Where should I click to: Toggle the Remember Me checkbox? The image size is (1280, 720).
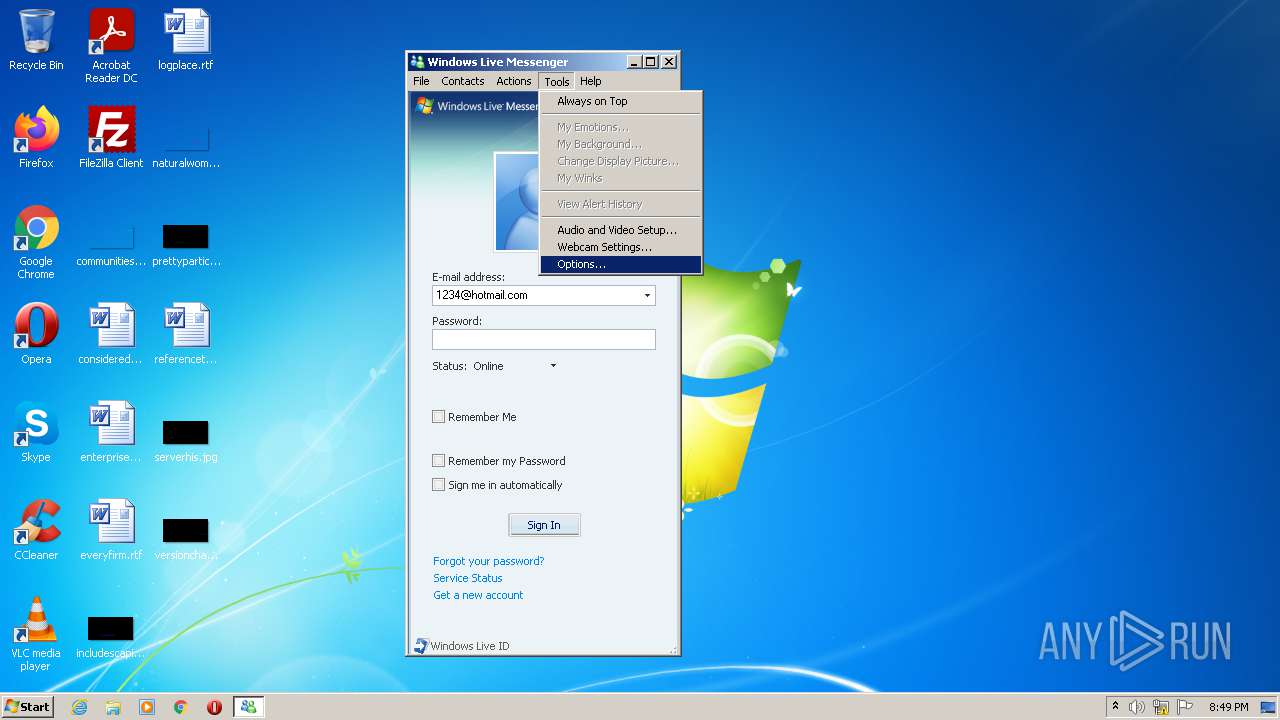pyautogui.click(x=438, y=417)
